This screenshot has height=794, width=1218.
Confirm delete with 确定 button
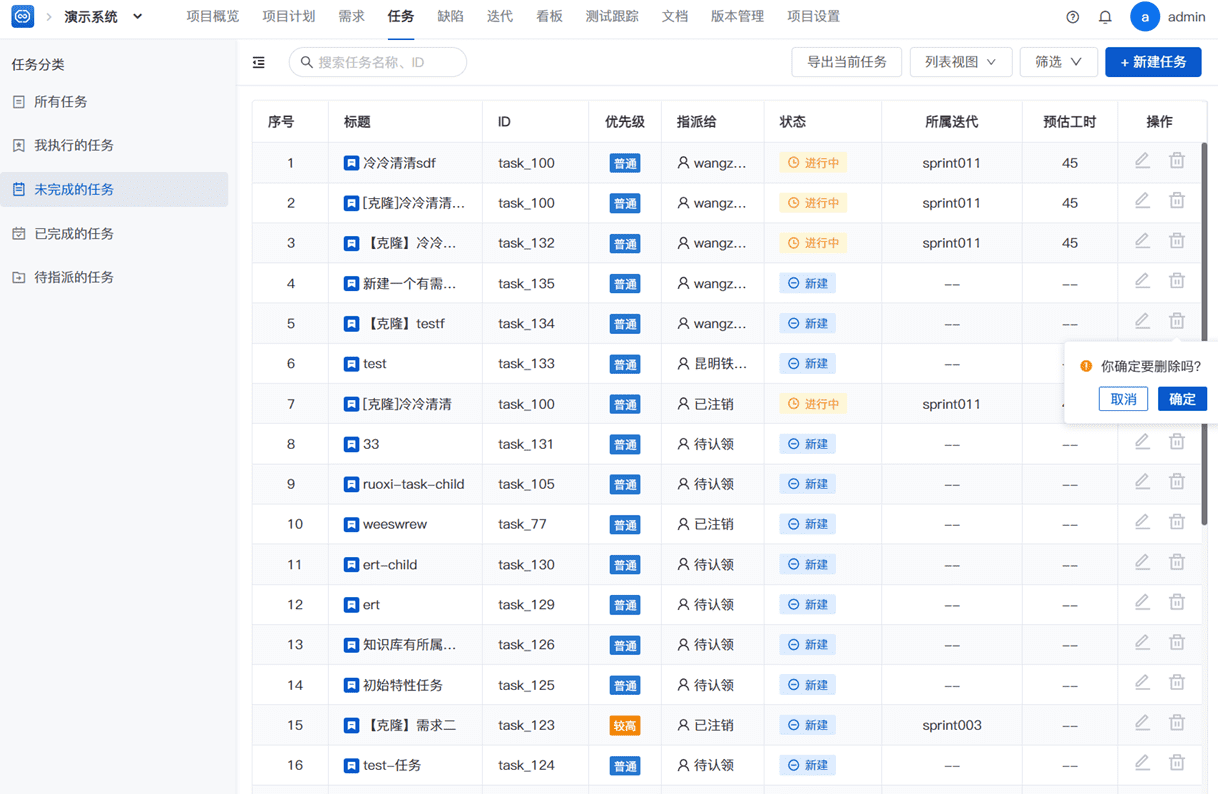tap(1182, 399)
